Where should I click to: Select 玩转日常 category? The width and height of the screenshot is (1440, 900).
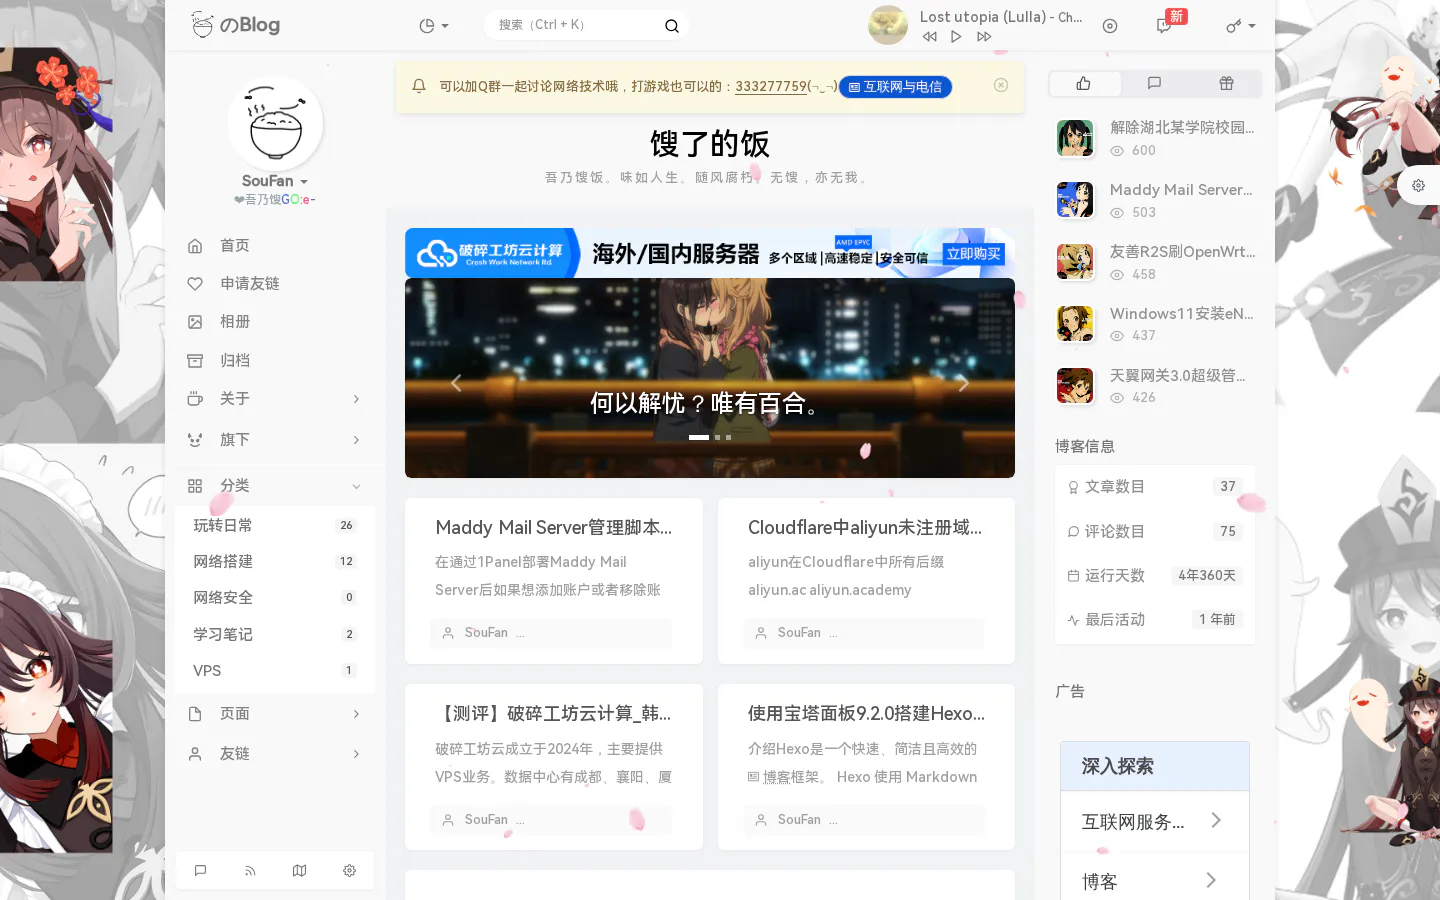(x=275, y=525)
